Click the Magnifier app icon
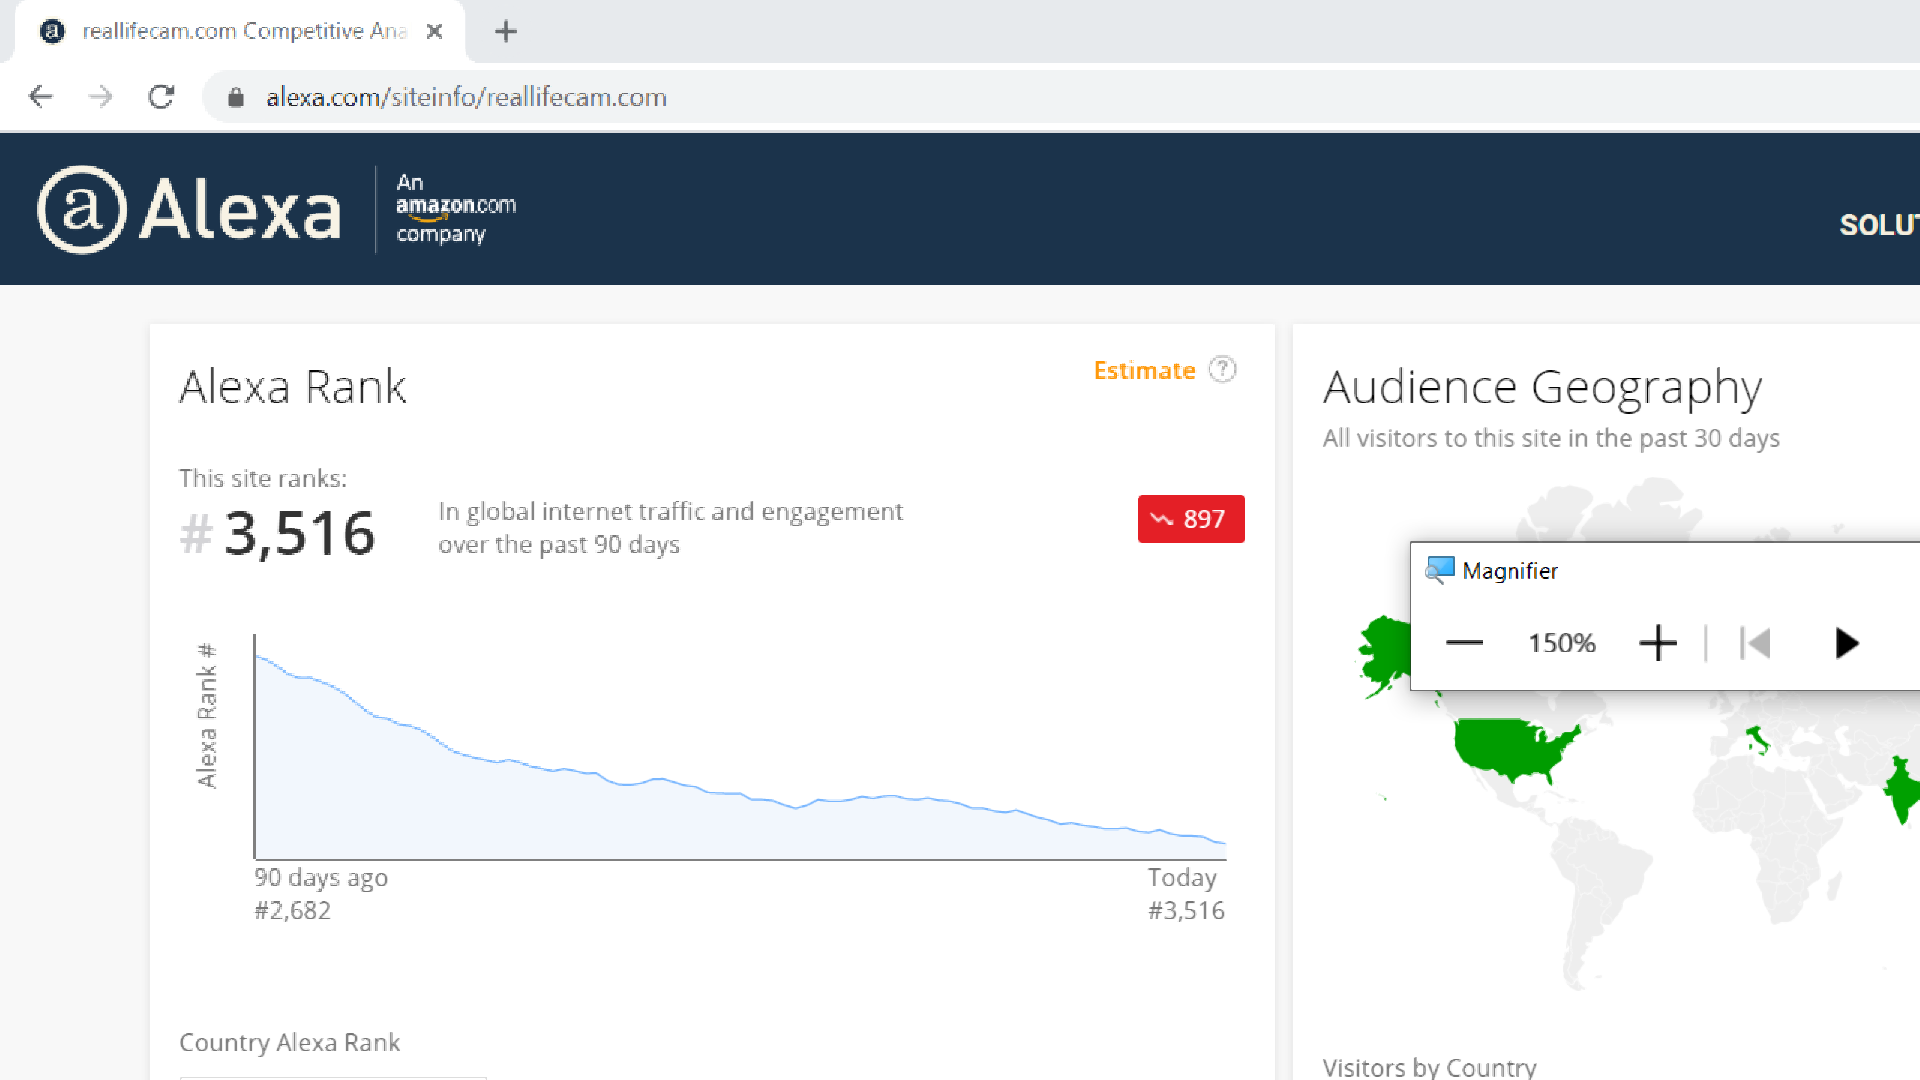Viewport: 1920px width, 1080px height. 1439,570
